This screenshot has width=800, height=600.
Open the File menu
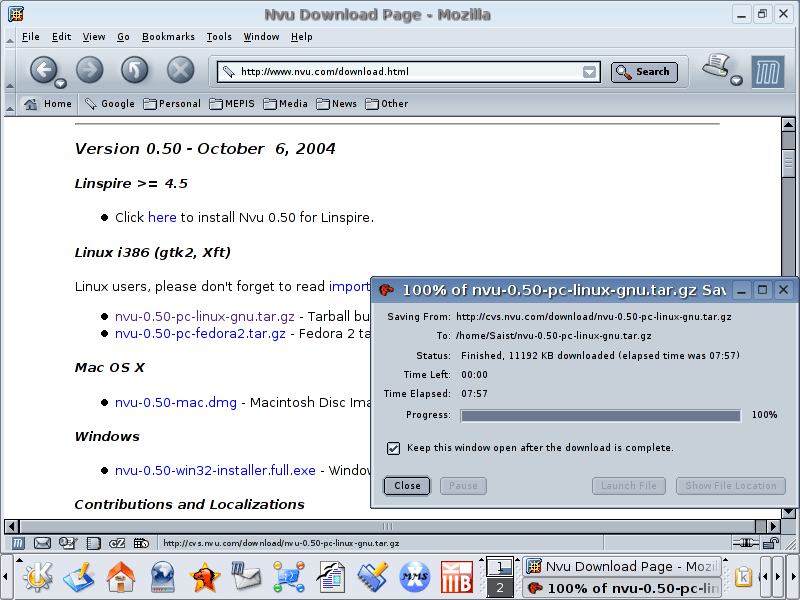(x=31, y=37)
